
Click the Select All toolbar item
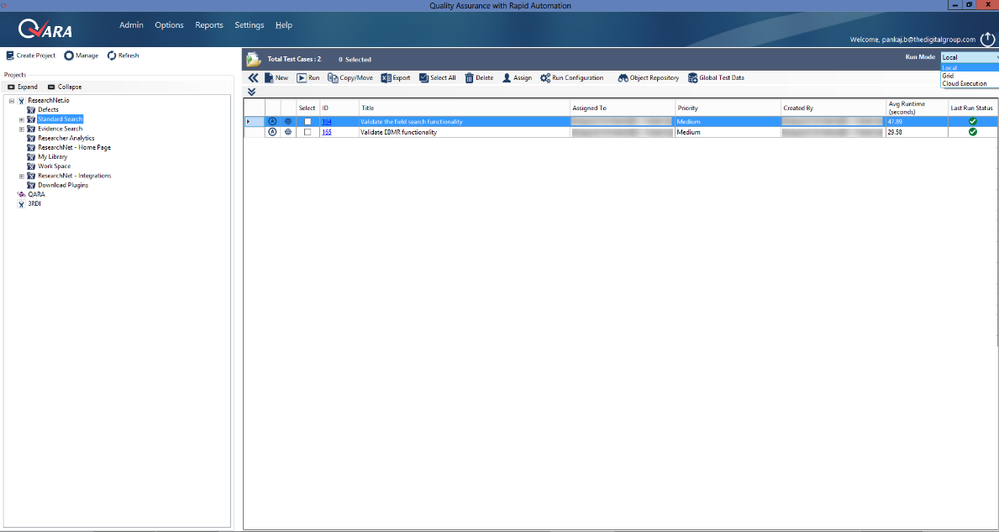(x=437, y=78)
